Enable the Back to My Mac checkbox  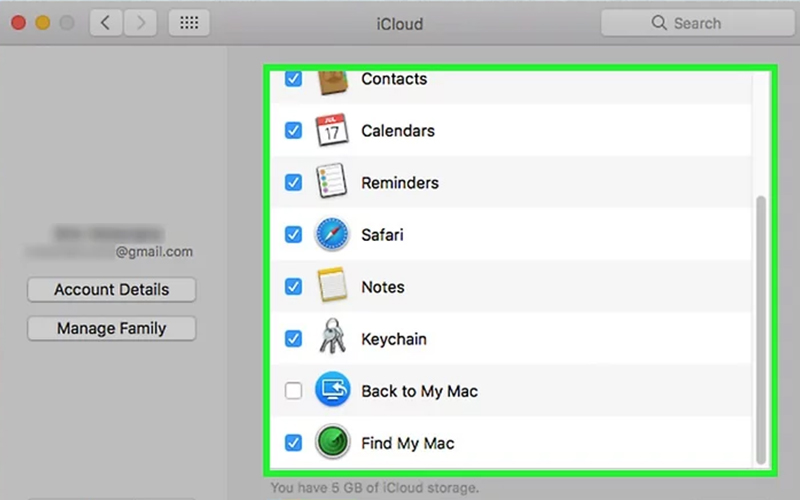point(293,391)
